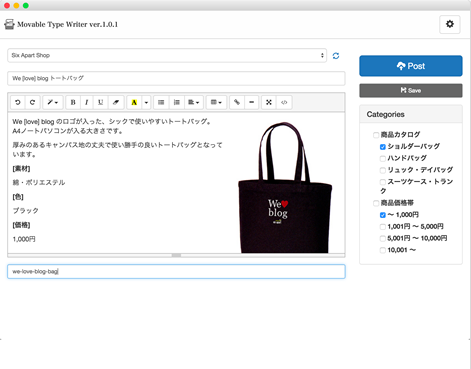
Task: Open settings with the gear icon
Action: 450,24
